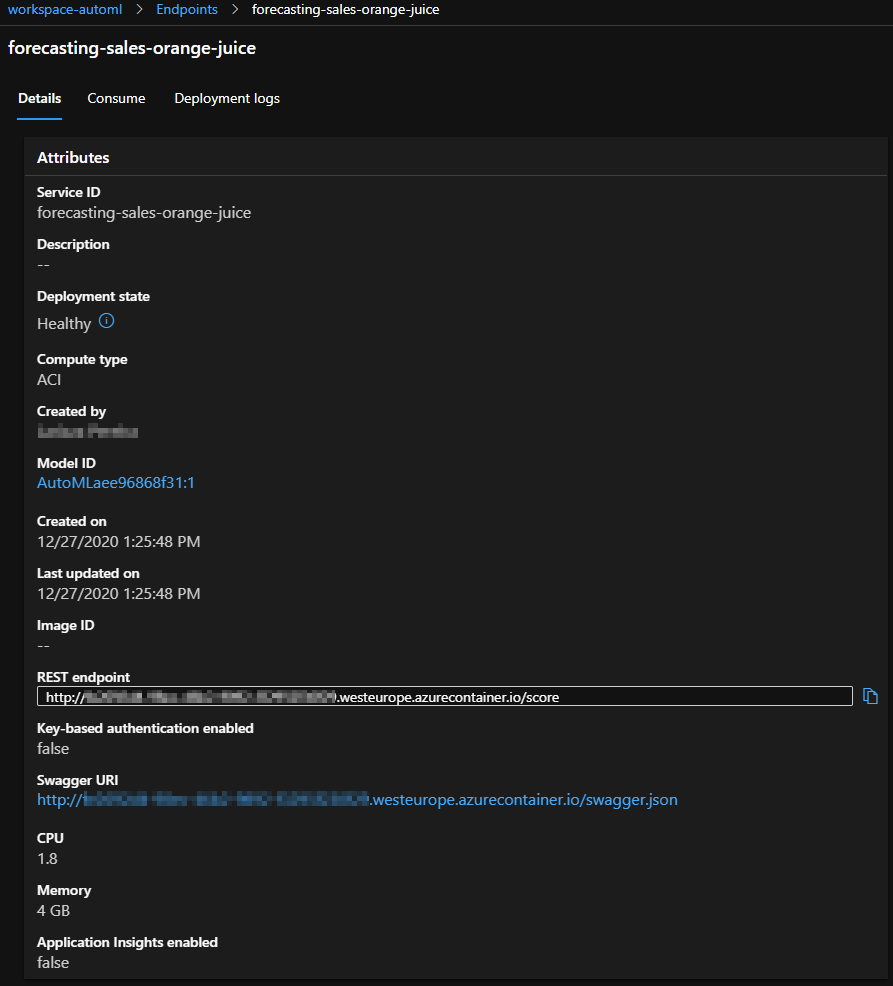
Task: Click inside the REST endpoint field
Action: coord(445,697)
